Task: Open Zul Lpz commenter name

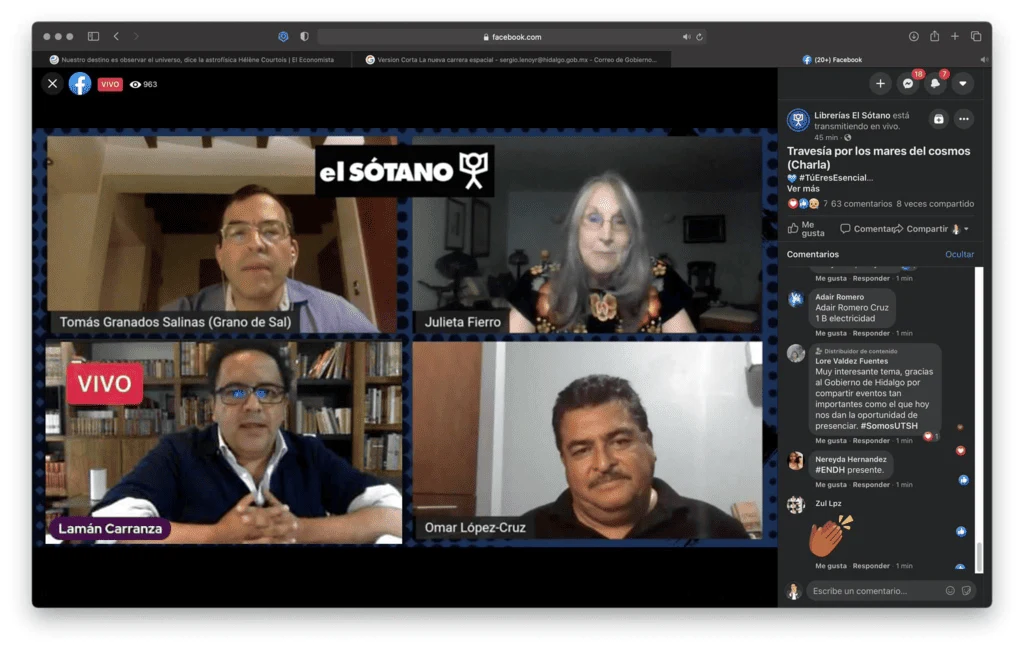Action: pos(828,503)
